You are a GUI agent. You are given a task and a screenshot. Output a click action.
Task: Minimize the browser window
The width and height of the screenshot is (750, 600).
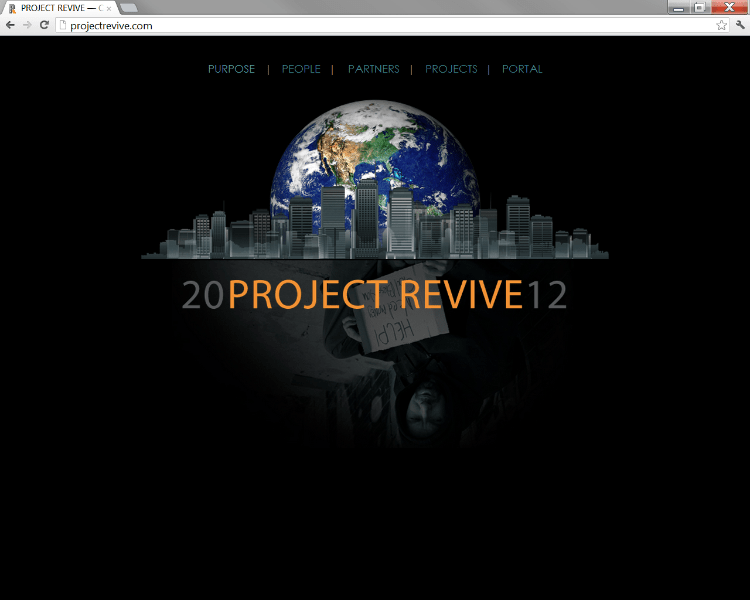[678, 7]
